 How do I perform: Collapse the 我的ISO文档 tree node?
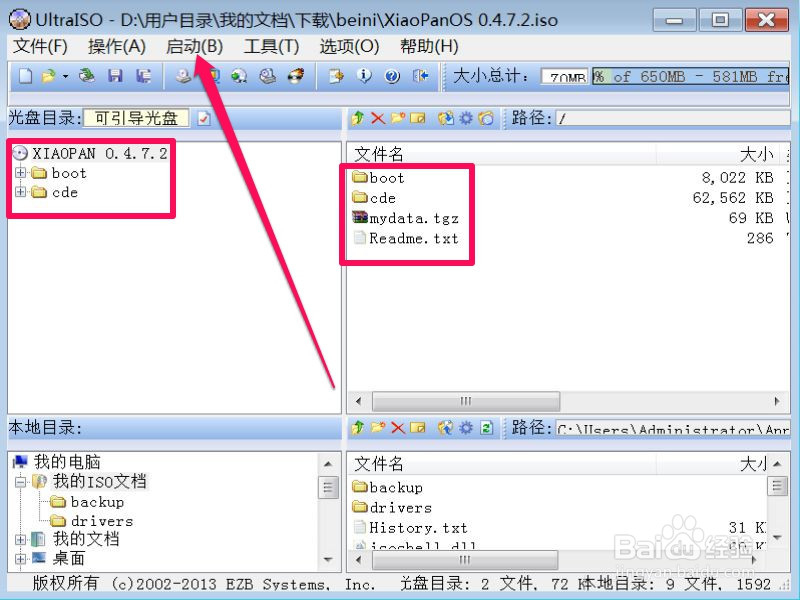click(x=20, y=482)
